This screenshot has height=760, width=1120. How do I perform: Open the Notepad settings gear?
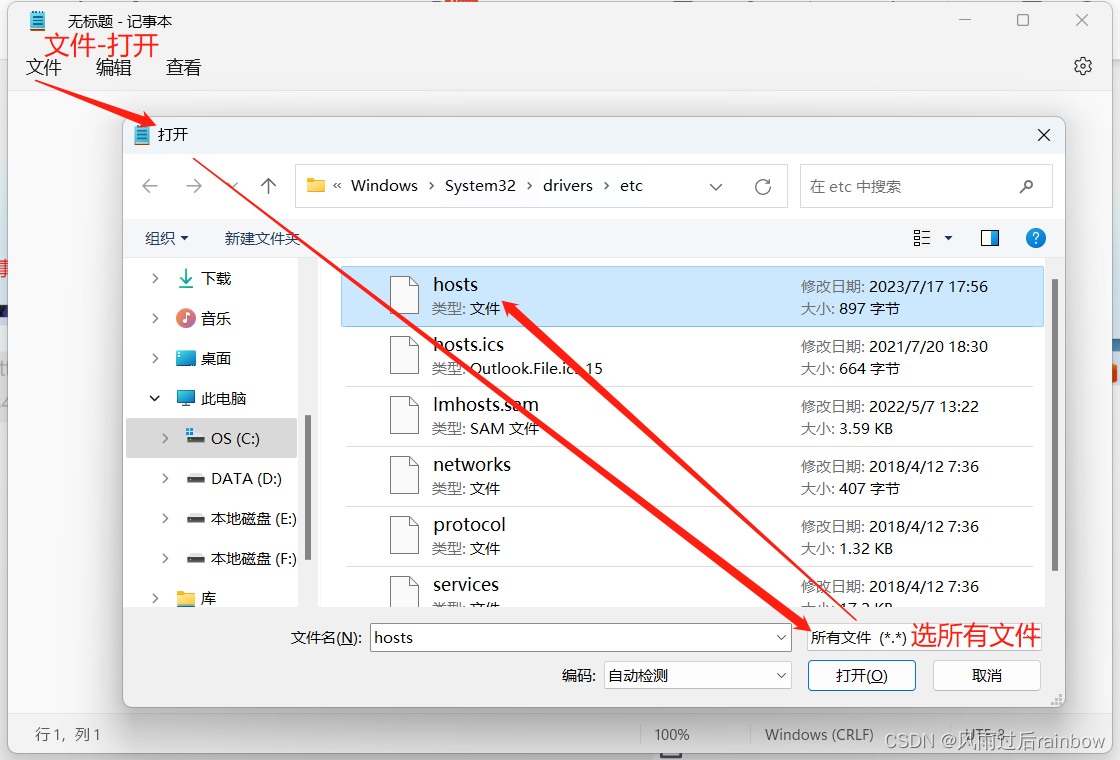click(1083, 66)
